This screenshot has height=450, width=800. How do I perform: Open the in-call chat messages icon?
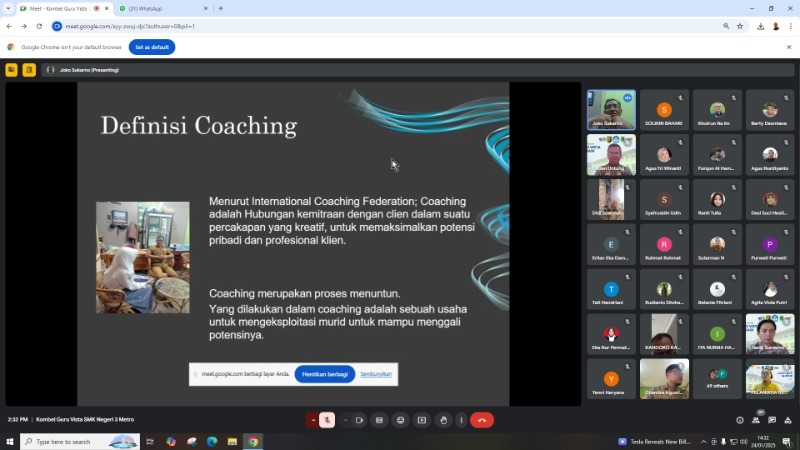coord(772,420)
